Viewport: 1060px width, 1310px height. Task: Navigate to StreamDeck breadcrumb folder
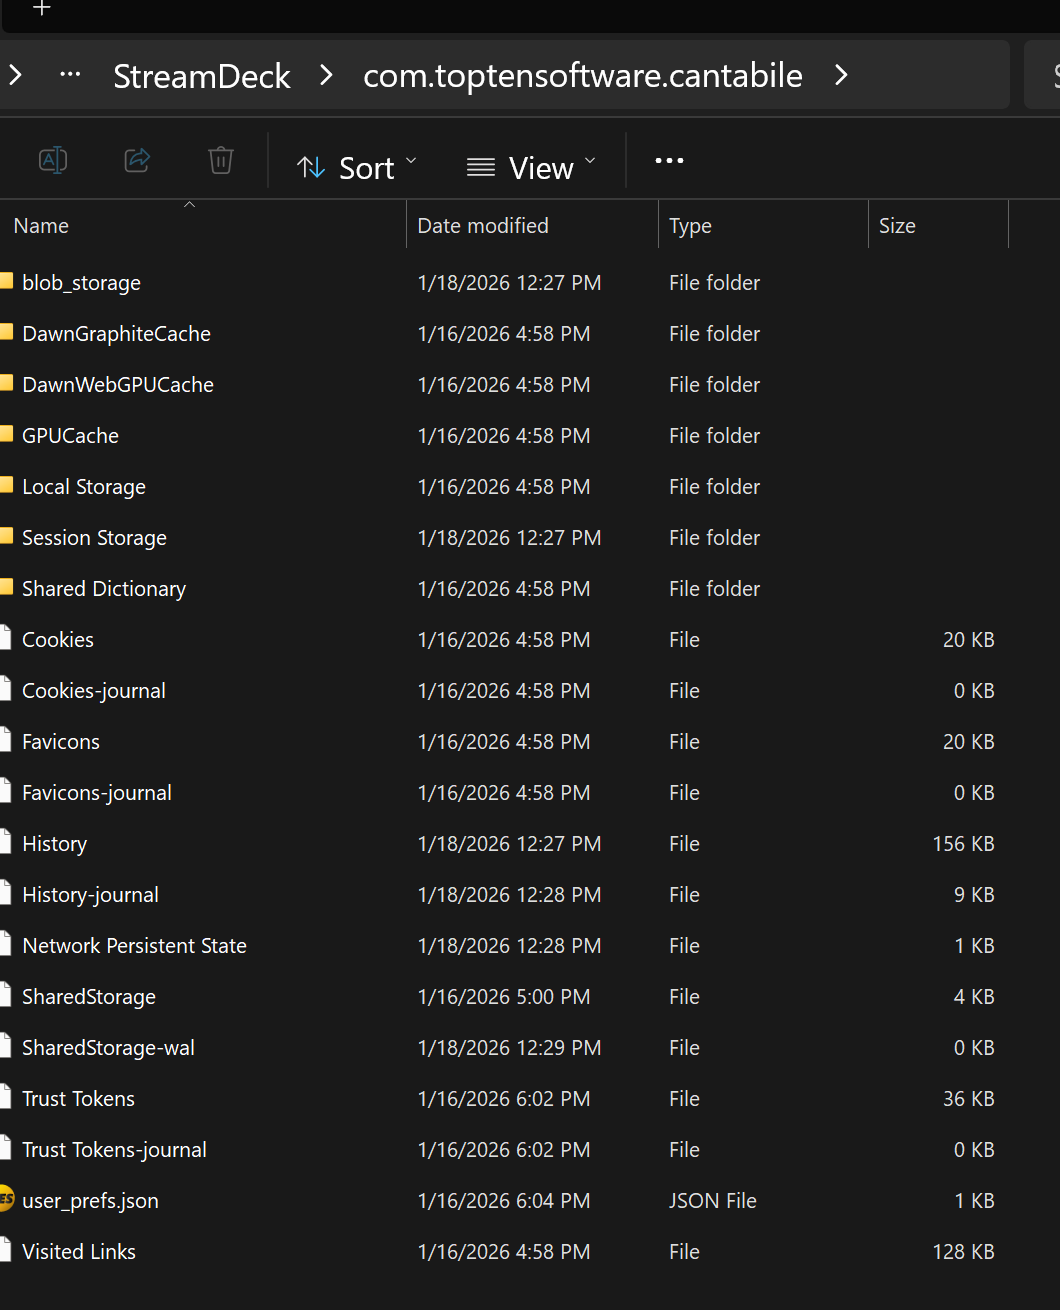(201, 76)
